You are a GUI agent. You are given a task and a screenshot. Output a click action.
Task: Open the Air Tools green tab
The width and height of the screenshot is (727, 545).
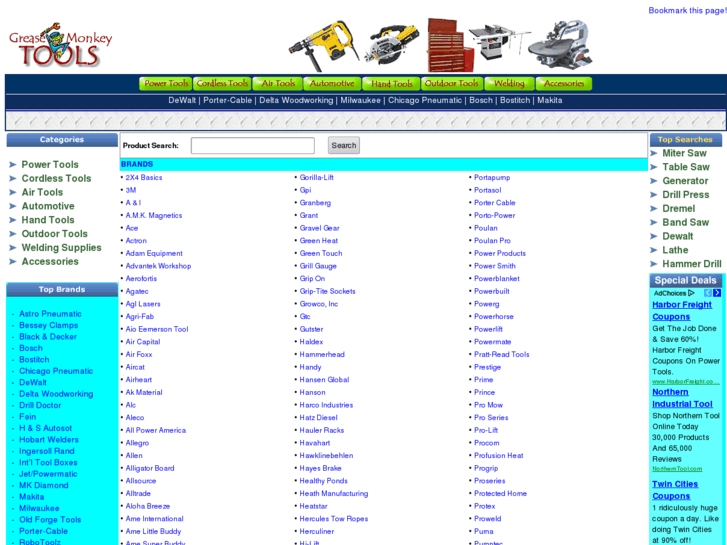pos(278,83)
